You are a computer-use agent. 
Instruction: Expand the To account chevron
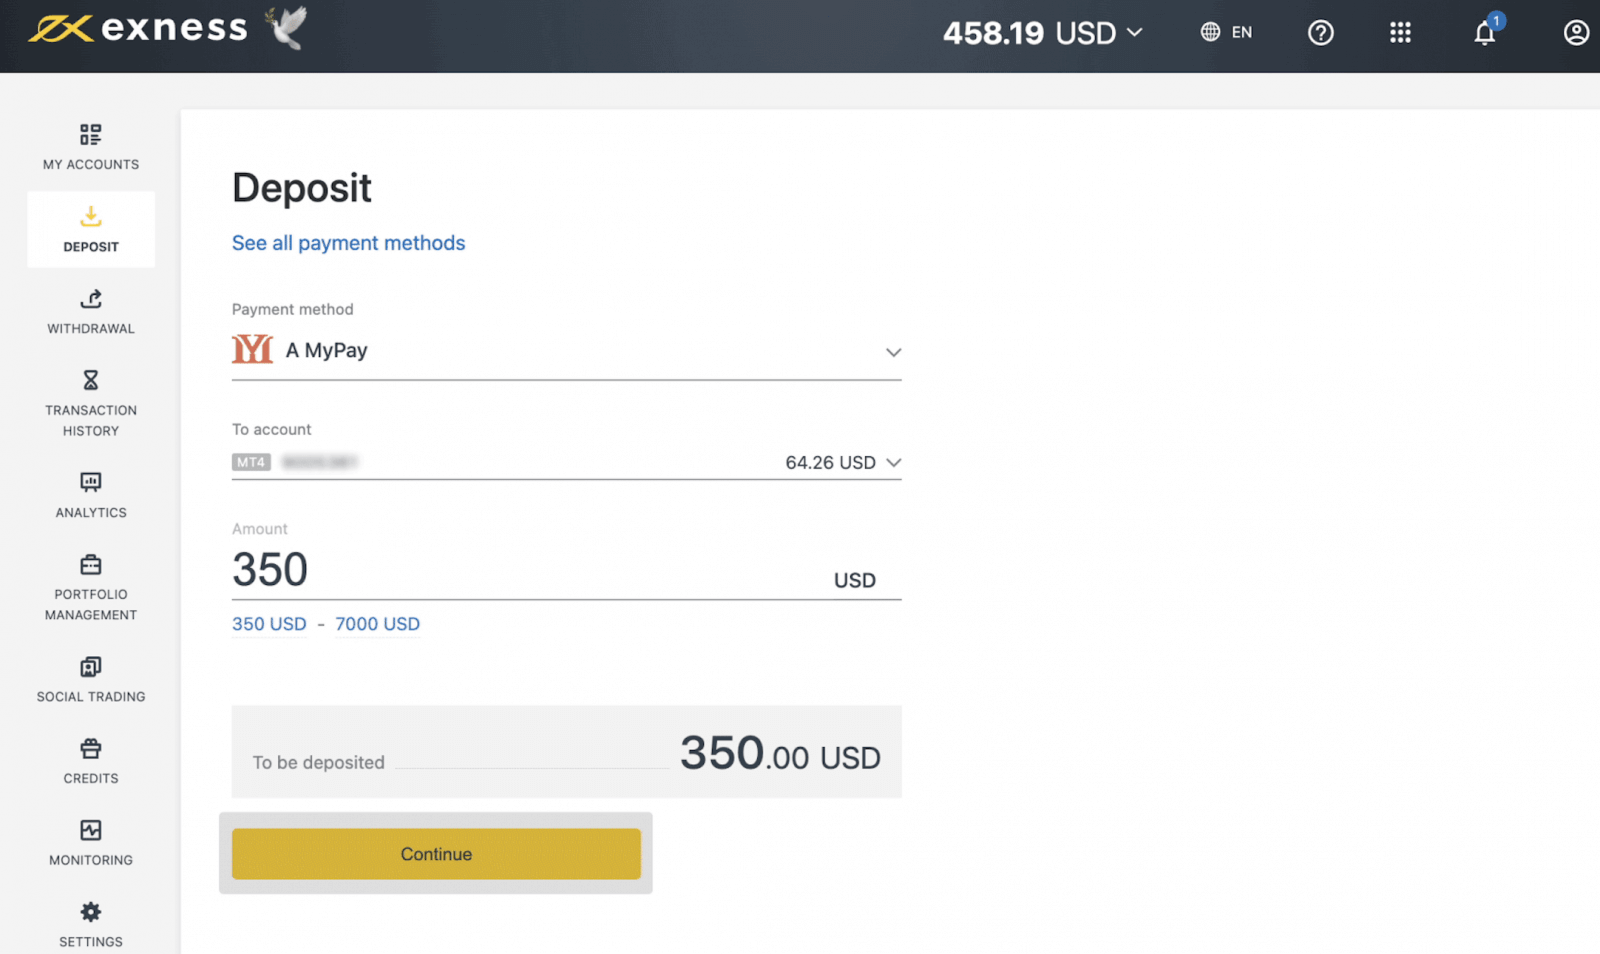coord(893,462)
